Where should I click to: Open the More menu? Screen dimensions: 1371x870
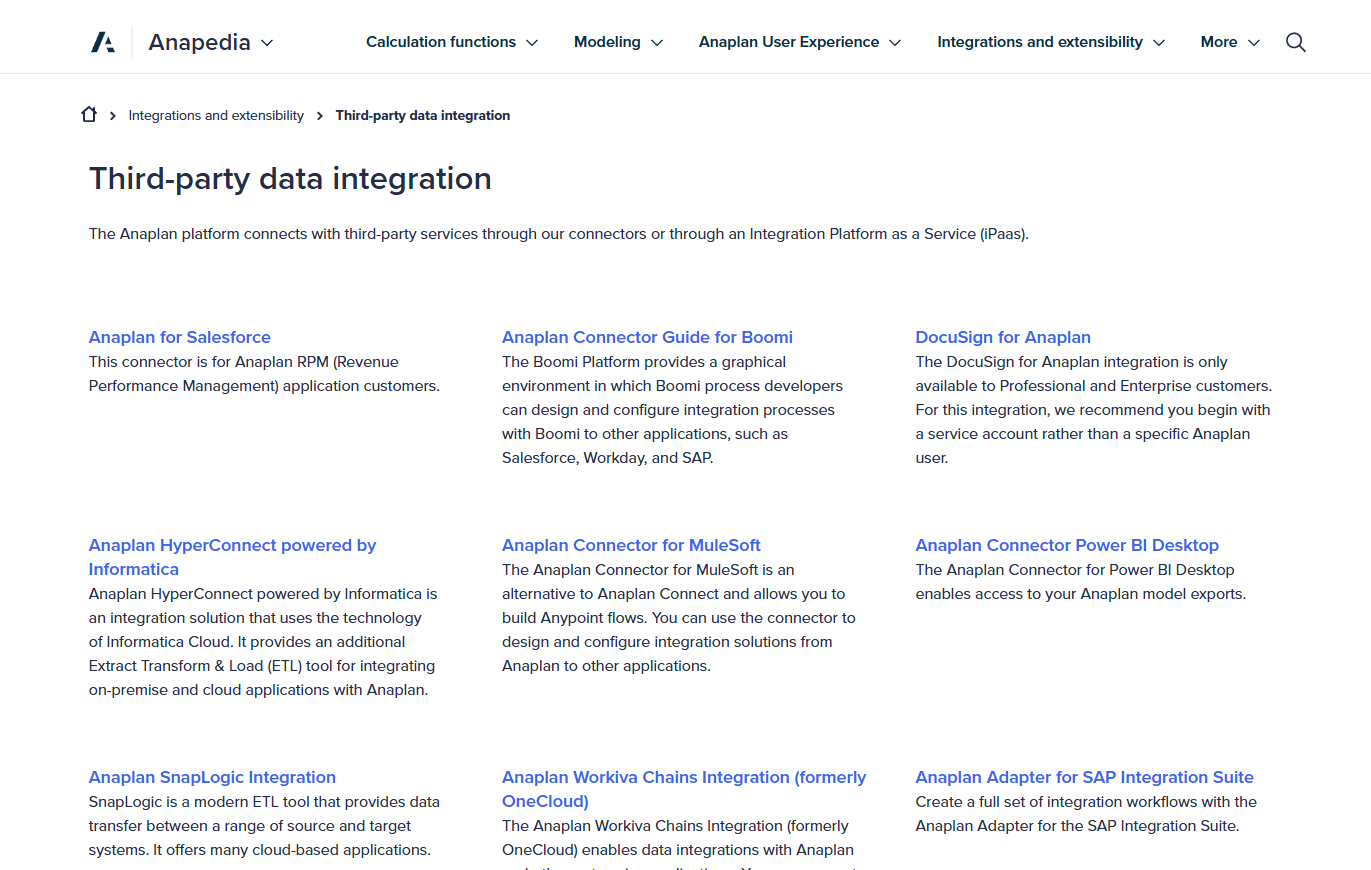1230,42
